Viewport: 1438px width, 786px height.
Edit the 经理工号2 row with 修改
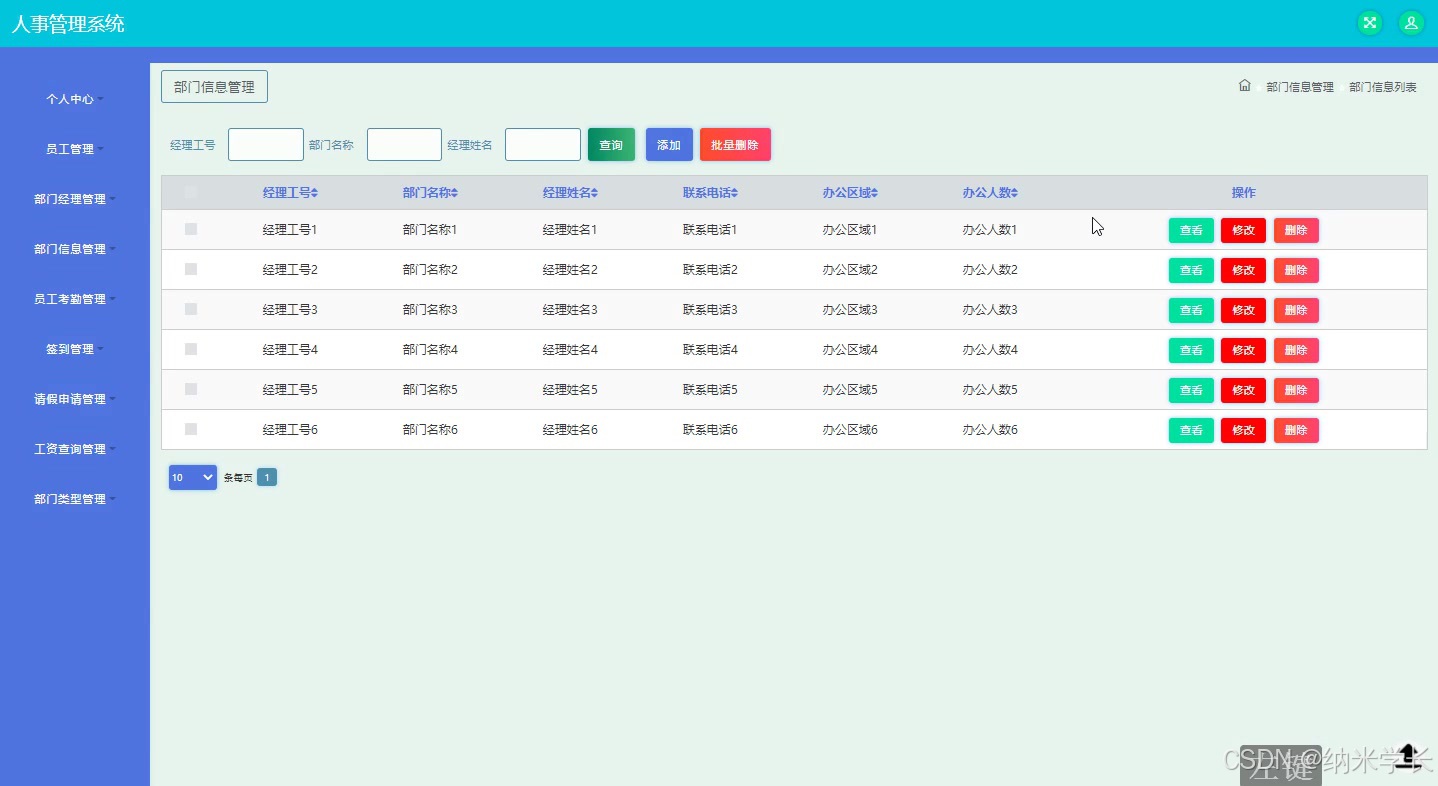[x=1243, y=270]
